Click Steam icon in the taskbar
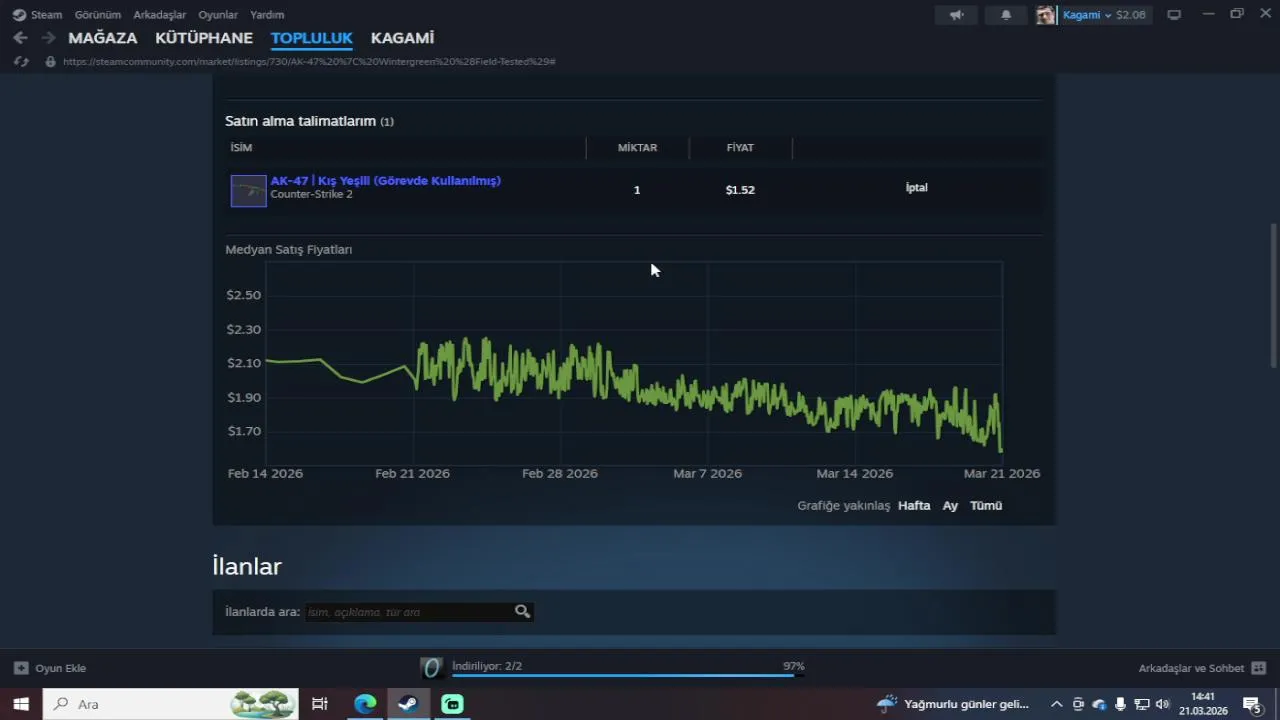 point(408,704)
